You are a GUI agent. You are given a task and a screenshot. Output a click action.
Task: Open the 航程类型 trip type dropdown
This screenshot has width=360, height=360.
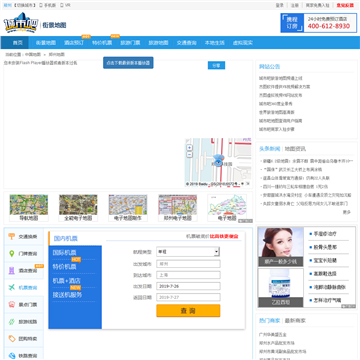[188, 252]
